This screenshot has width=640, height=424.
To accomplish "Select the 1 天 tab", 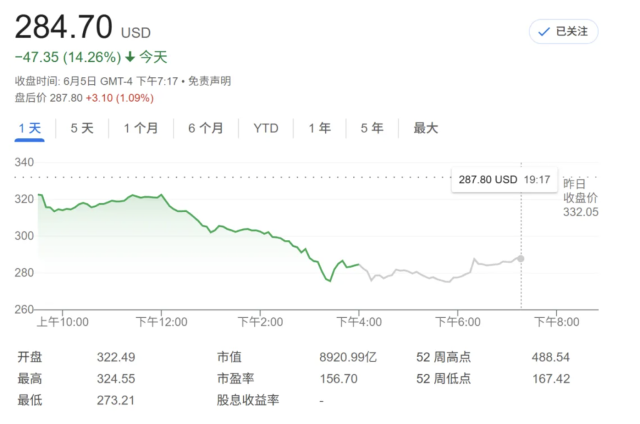I will tap(30, 128).
